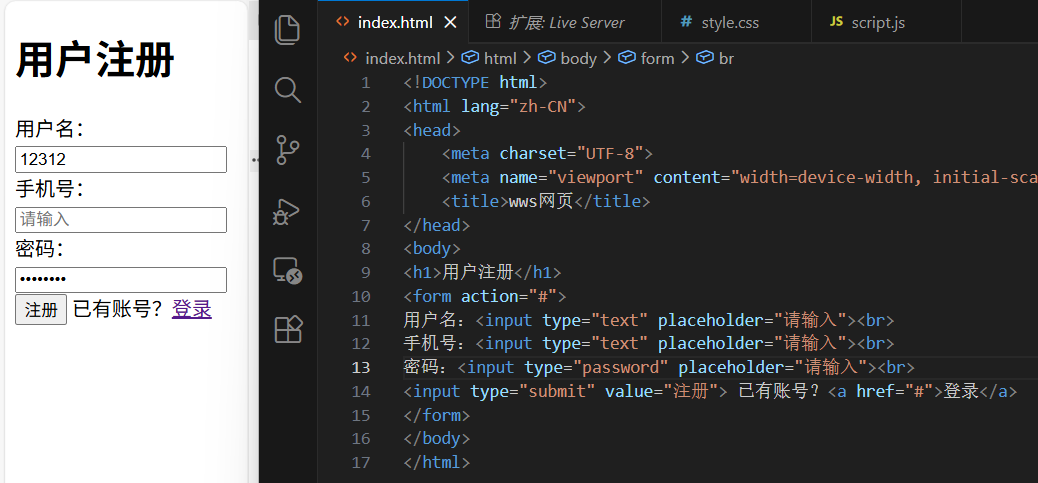This screenshot has width=1038, height=483.
Task: Click the 注册 submit button
Action: (x=41, y=310)
